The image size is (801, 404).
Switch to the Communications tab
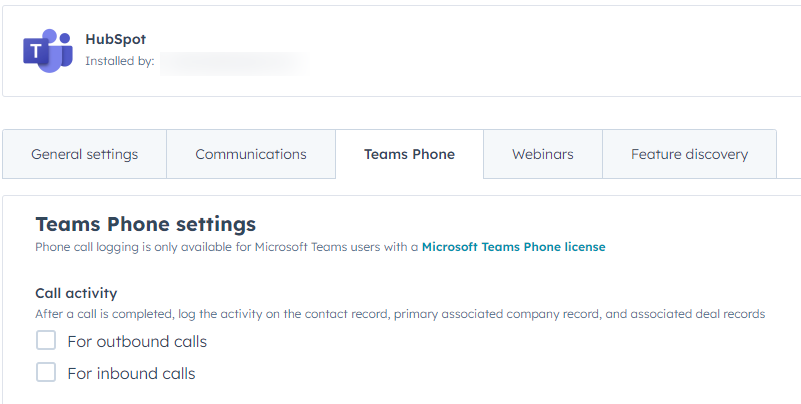coord(251,154)
